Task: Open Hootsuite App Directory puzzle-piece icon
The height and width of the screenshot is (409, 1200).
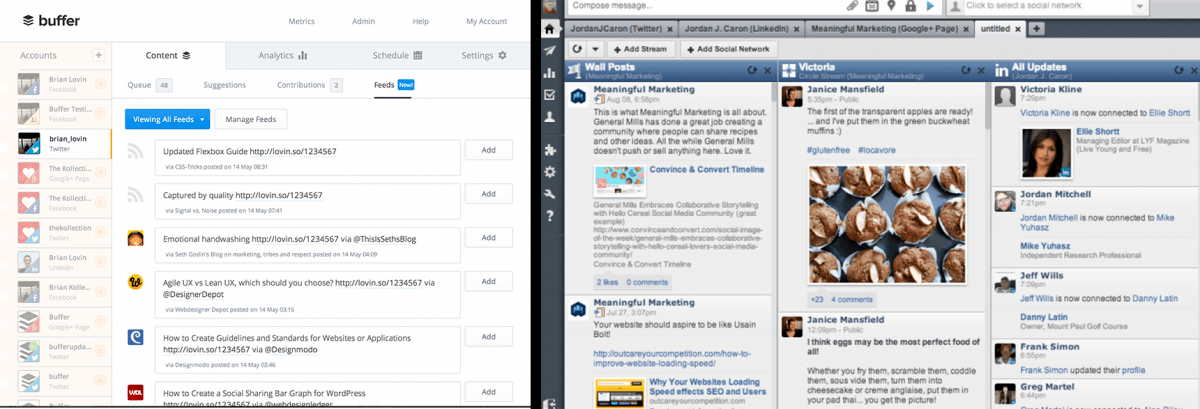Action: pyautogui.click(x=550, y=150)
